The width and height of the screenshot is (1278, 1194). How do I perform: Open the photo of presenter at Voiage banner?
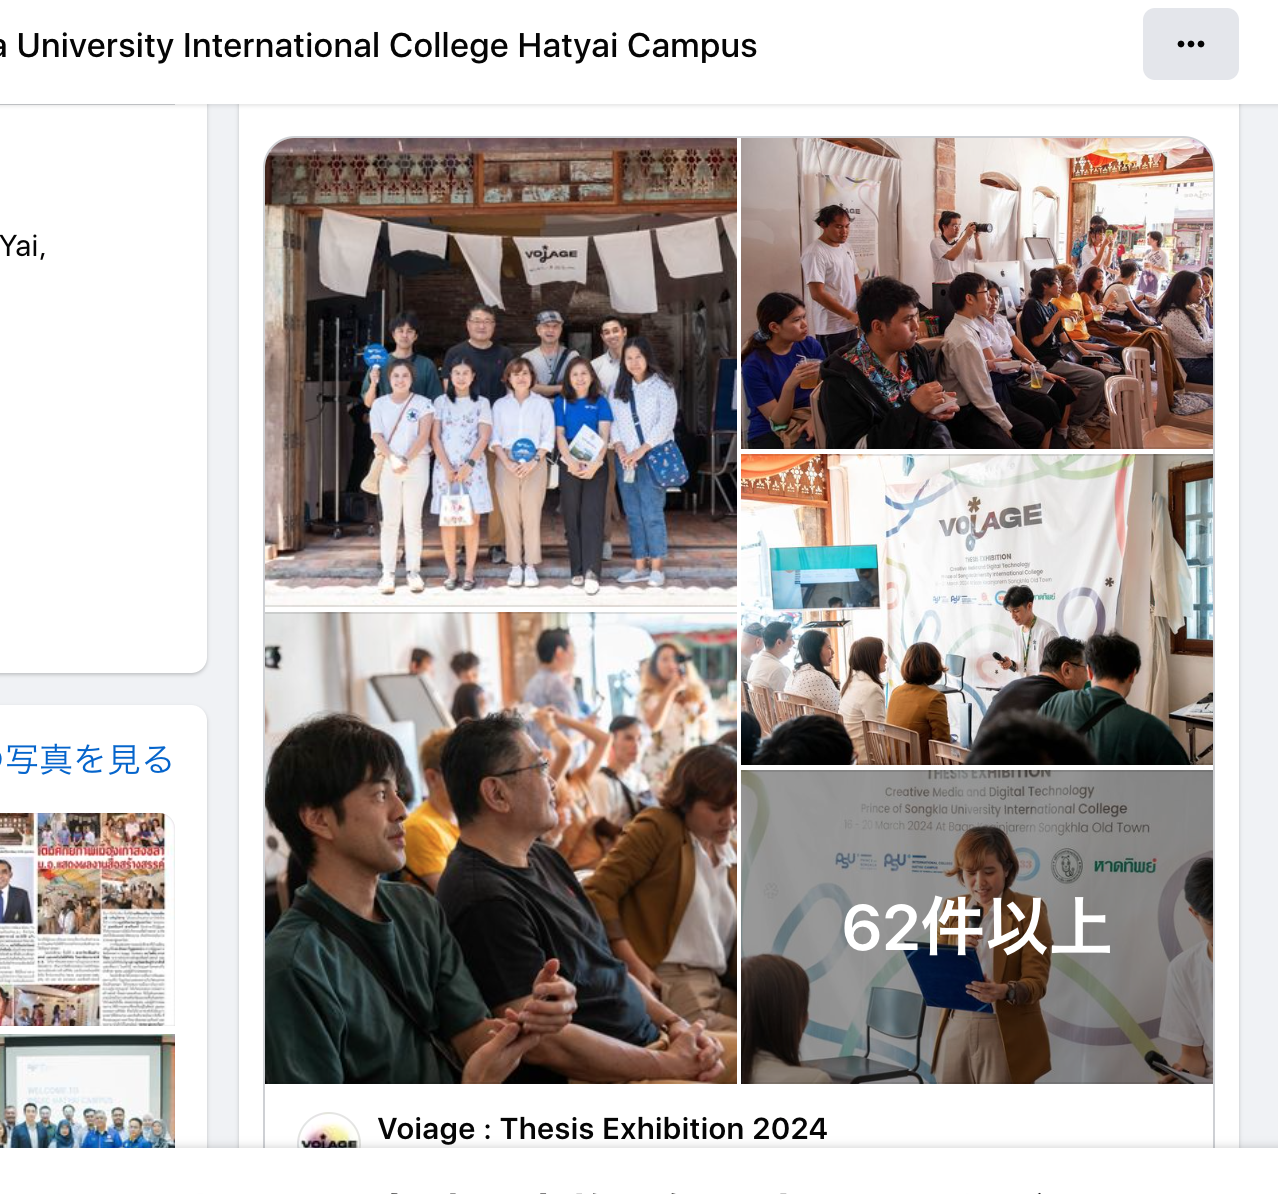coord(977,610)
